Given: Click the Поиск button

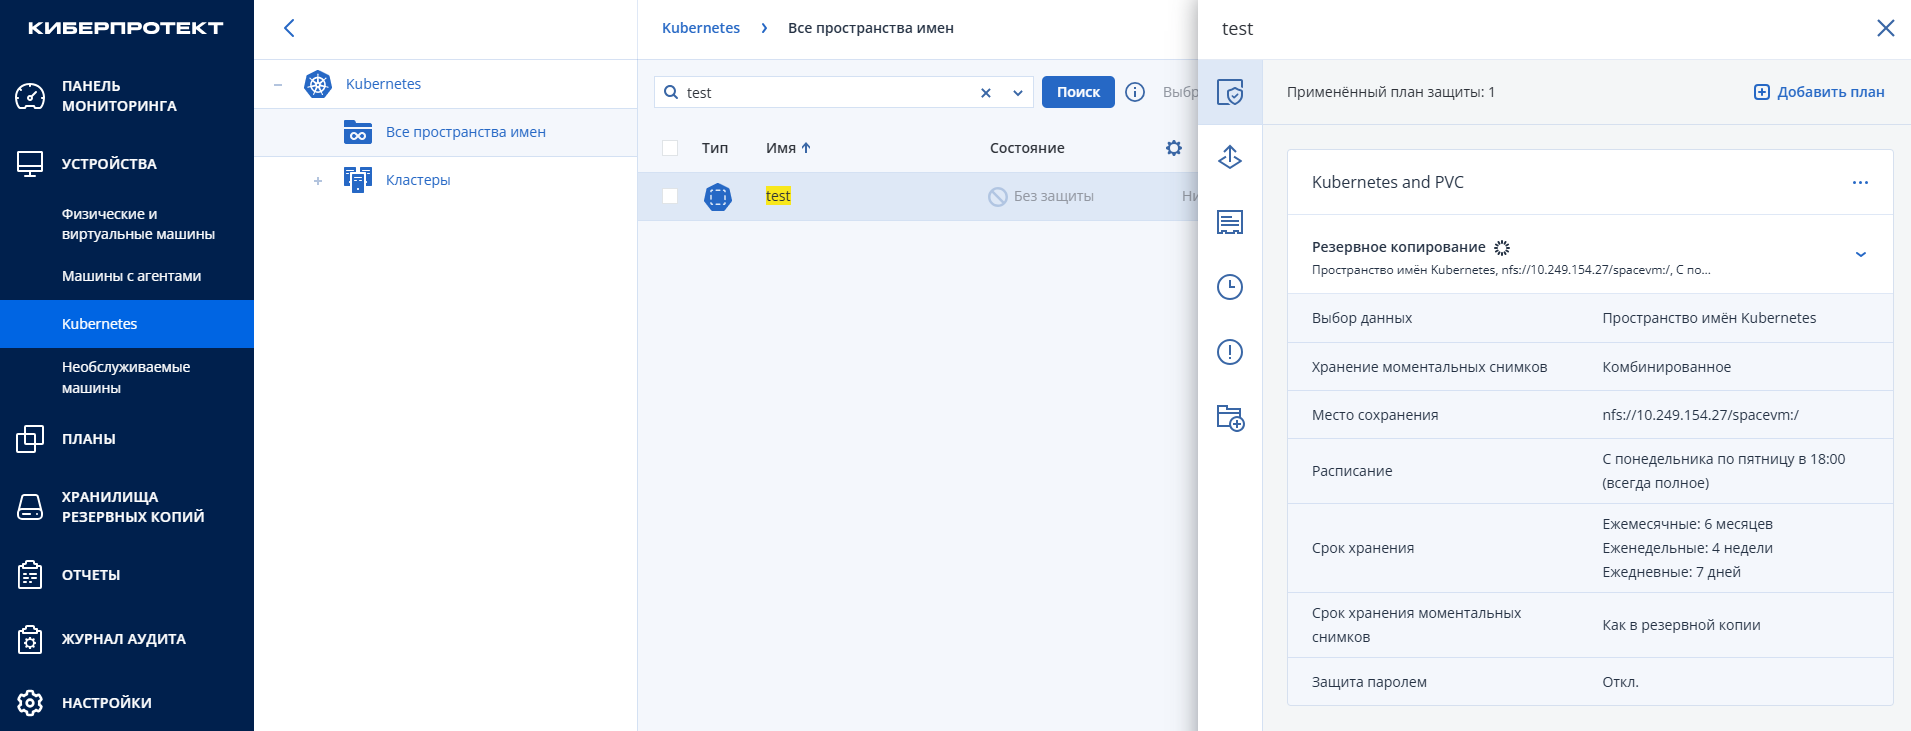Looking at the screenshot, I should 1078,92.
